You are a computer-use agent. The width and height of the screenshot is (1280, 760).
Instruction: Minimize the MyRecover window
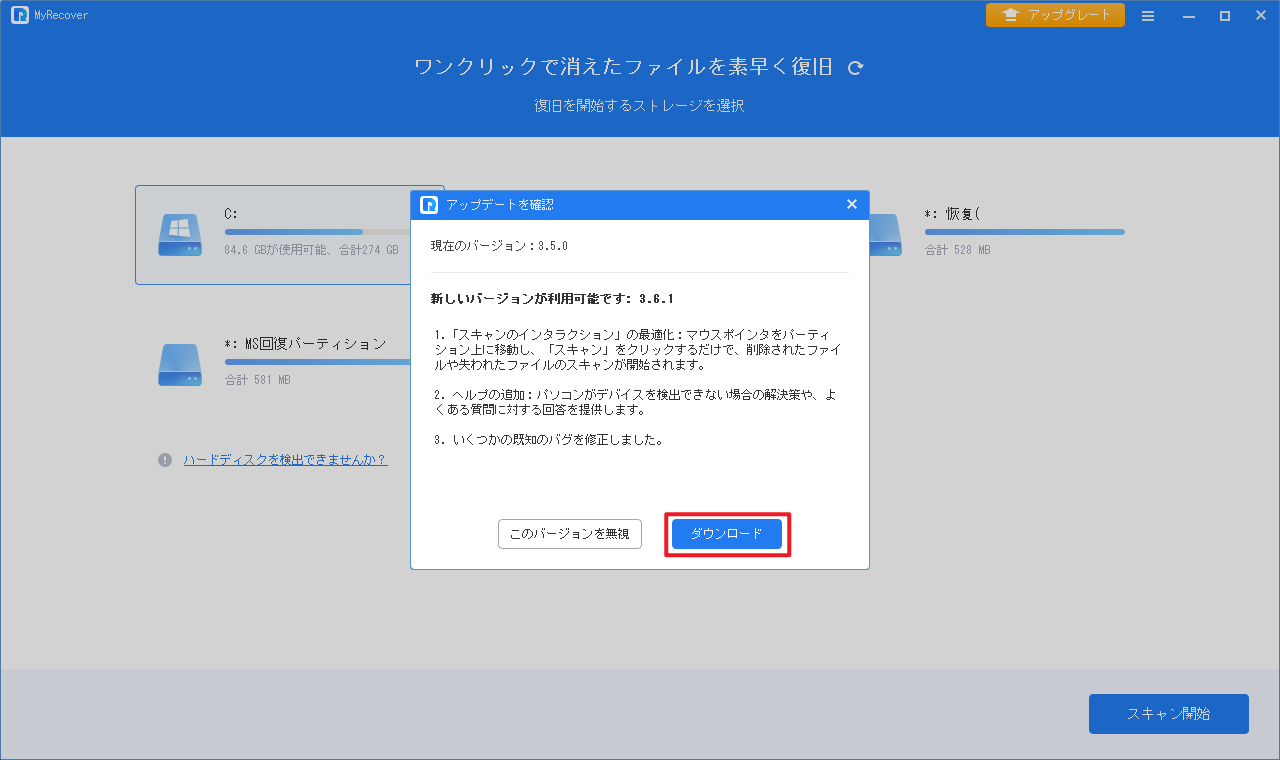tap(1189, 16)
